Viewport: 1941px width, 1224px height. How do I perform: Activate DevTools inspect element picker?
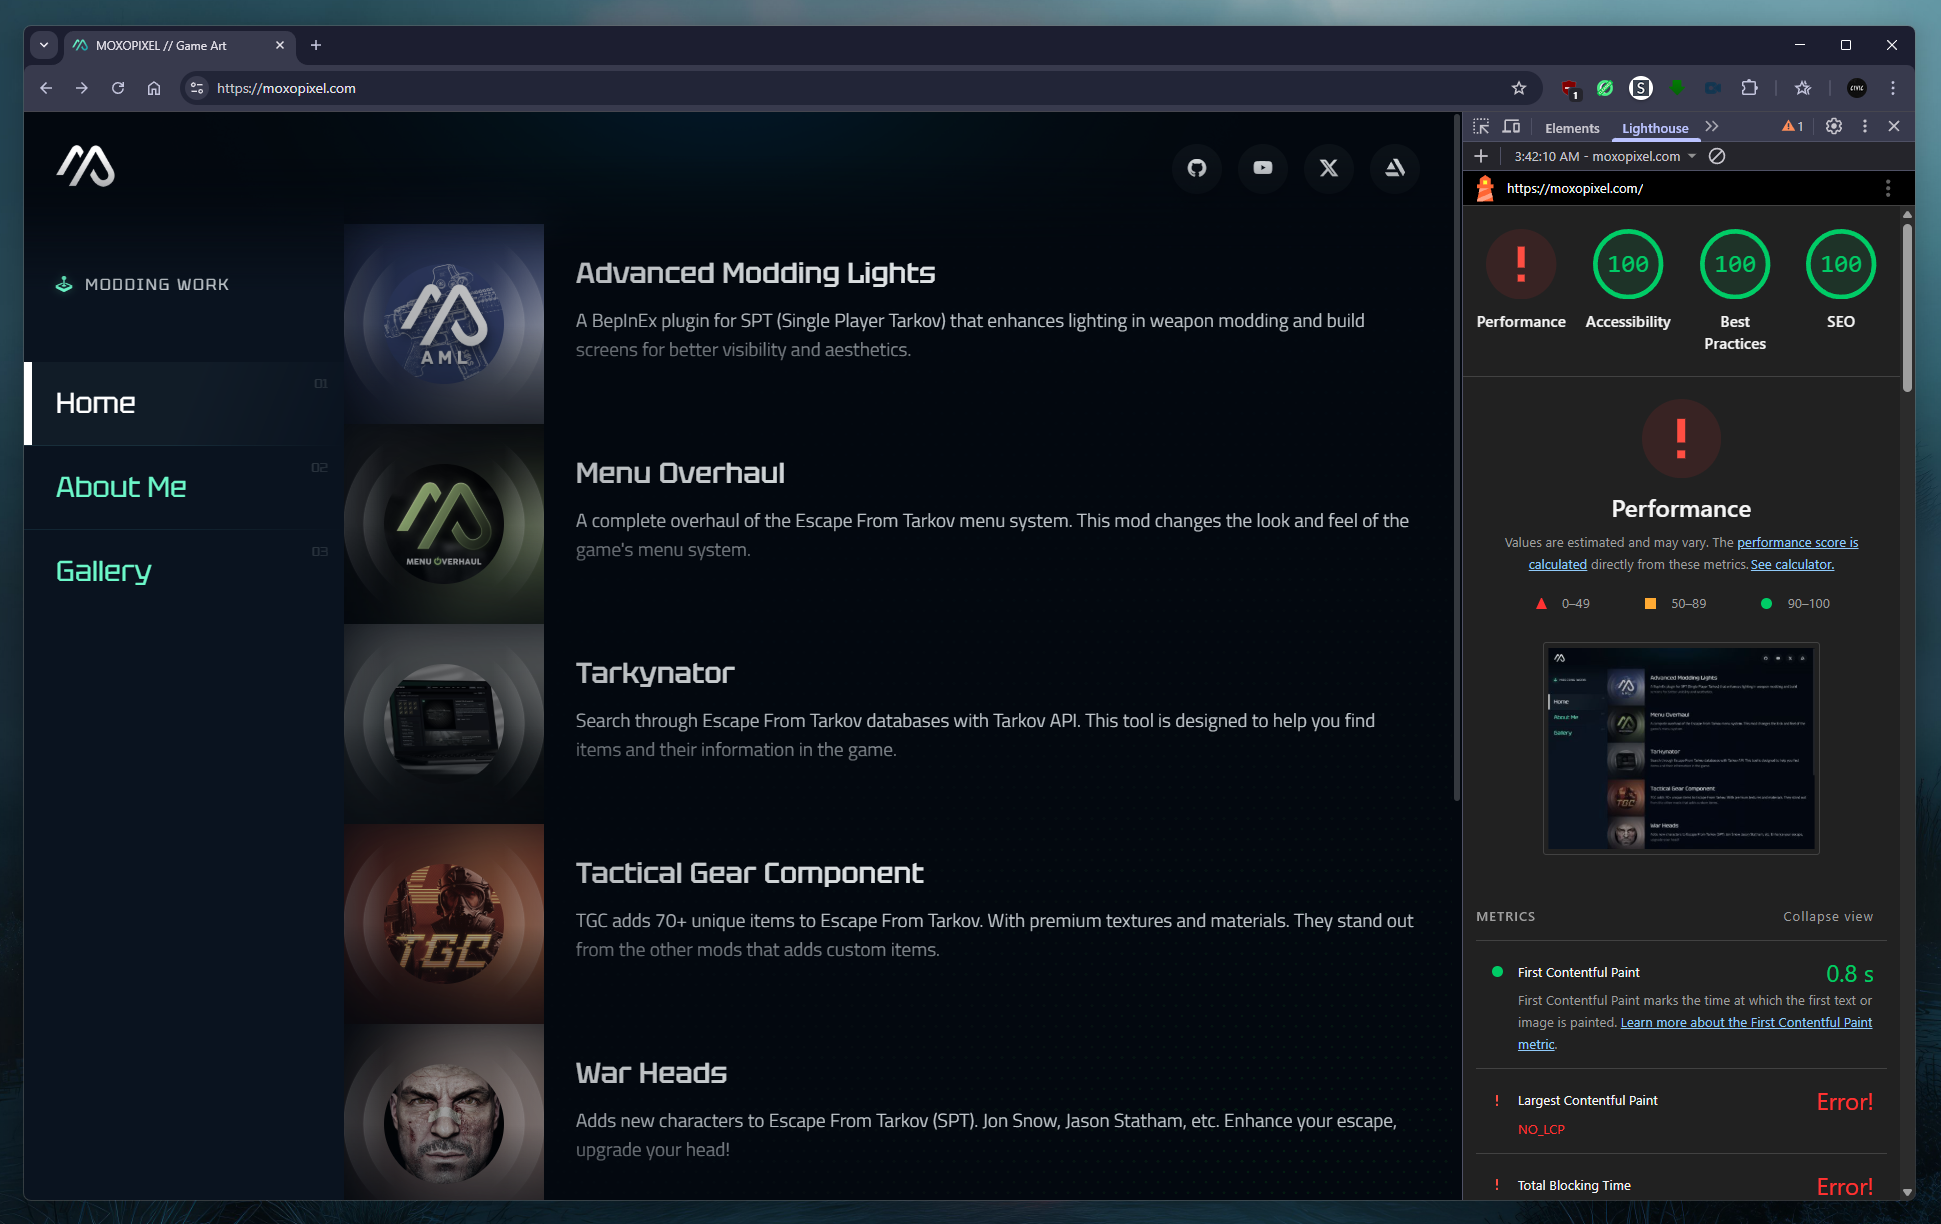[x=1481, y=127]
